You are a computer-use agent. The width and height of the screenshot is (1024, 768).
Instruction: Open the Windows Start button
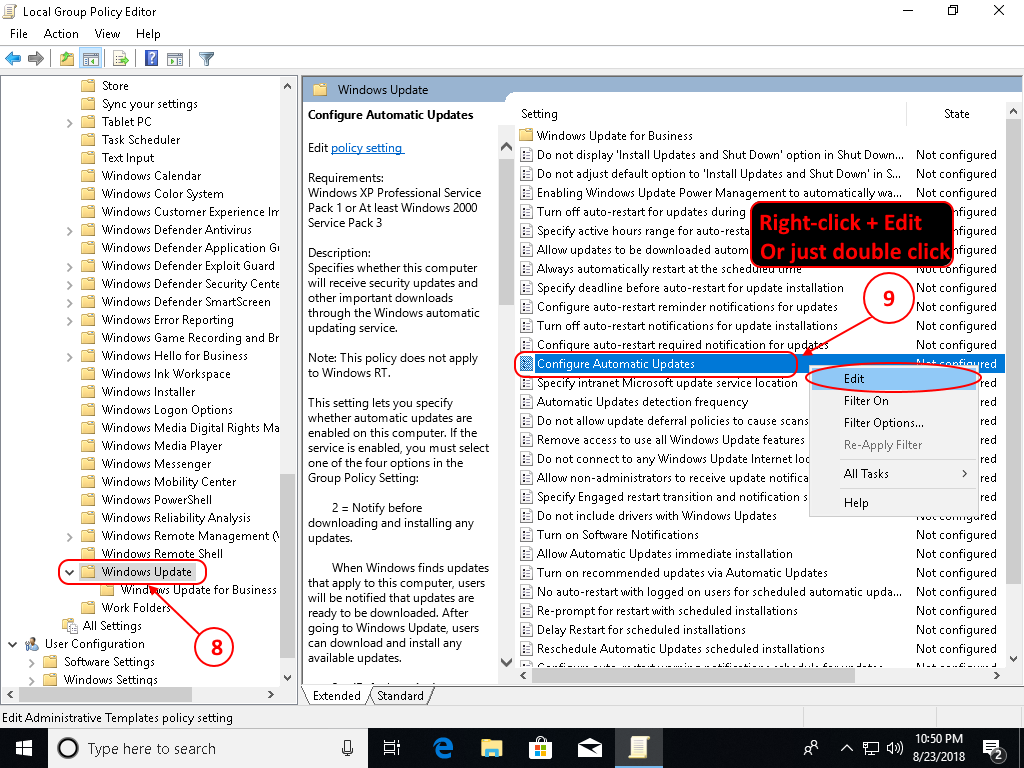tap(24, 748)
